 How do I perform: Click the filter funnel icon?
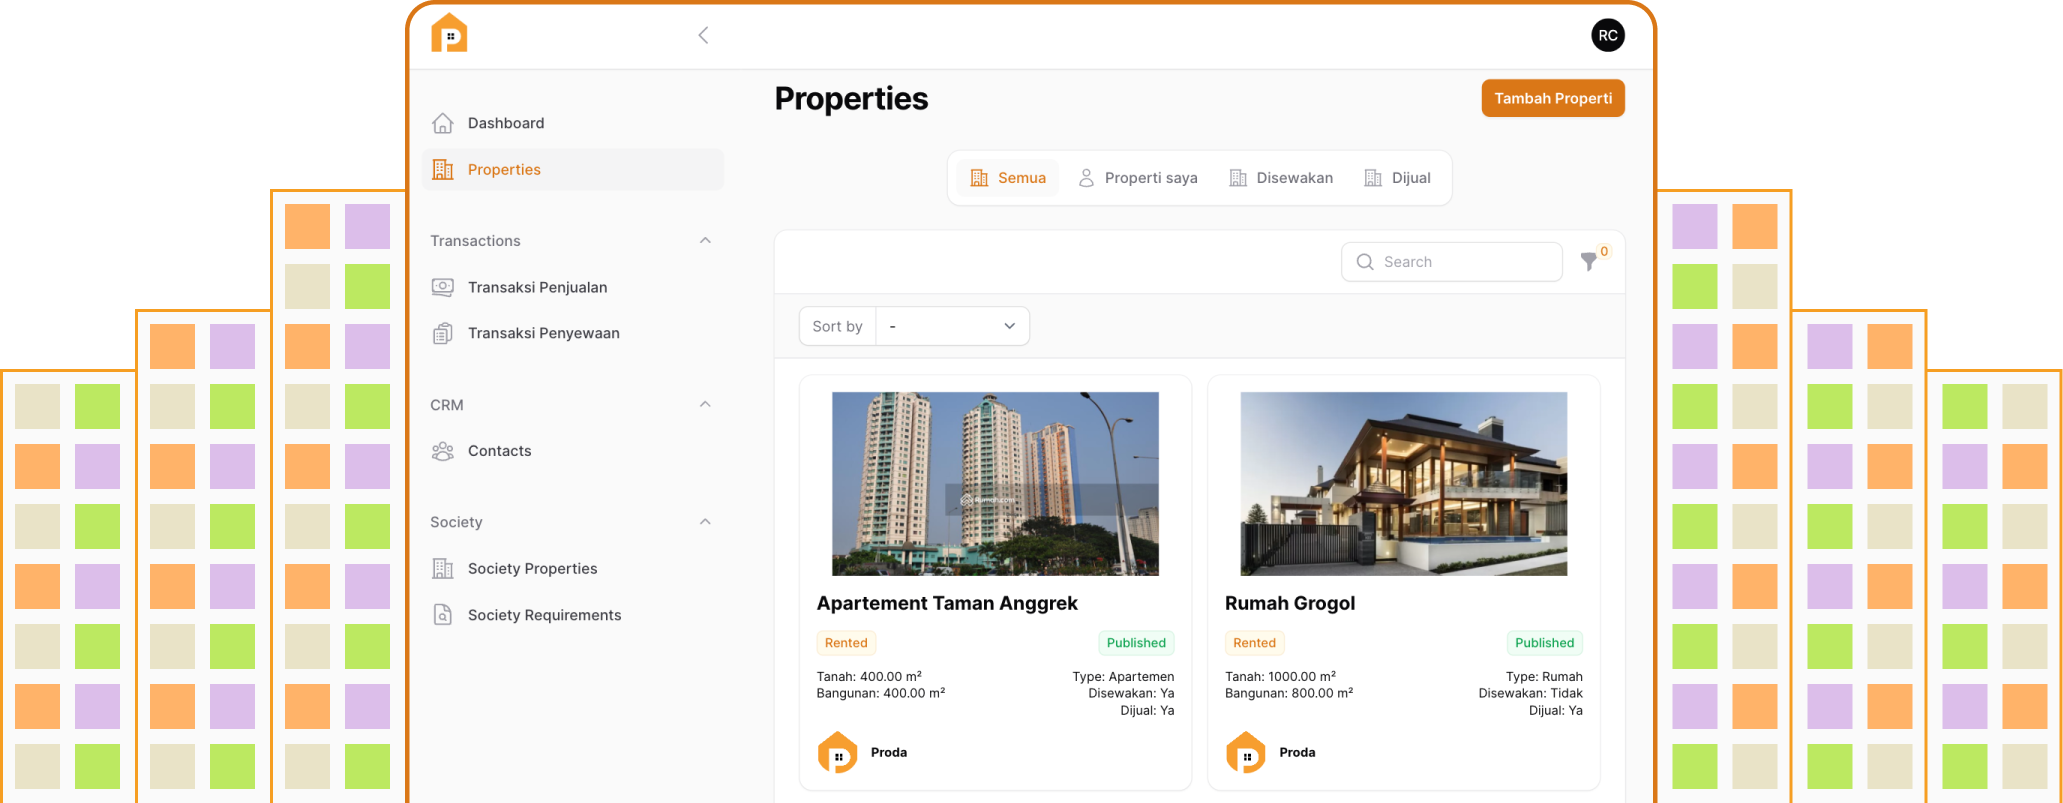[1588, 262]
